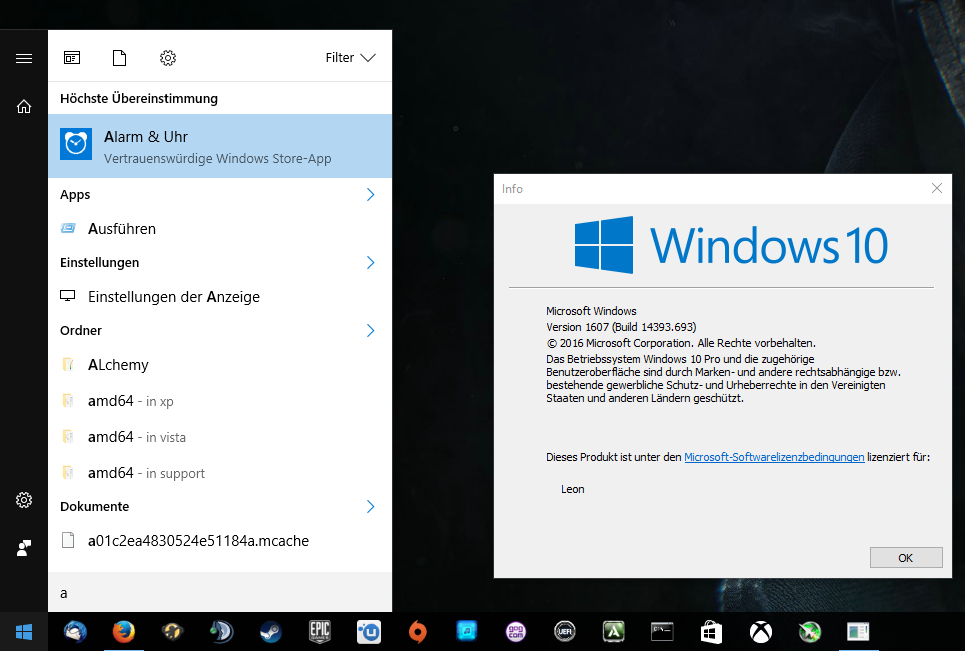Switch to Firefox in the taskbar

[124, 632]
